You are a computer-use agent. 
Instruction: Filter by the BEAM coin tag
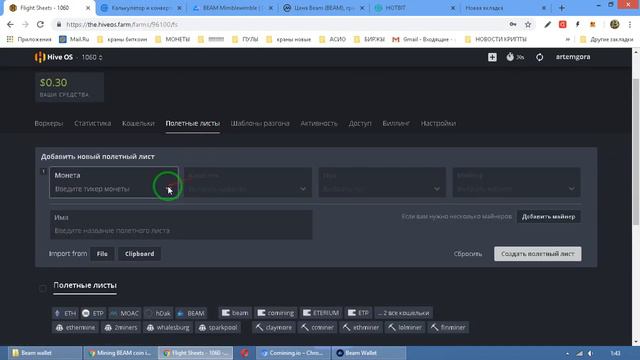pyautogui.click(x=191, y=313)
